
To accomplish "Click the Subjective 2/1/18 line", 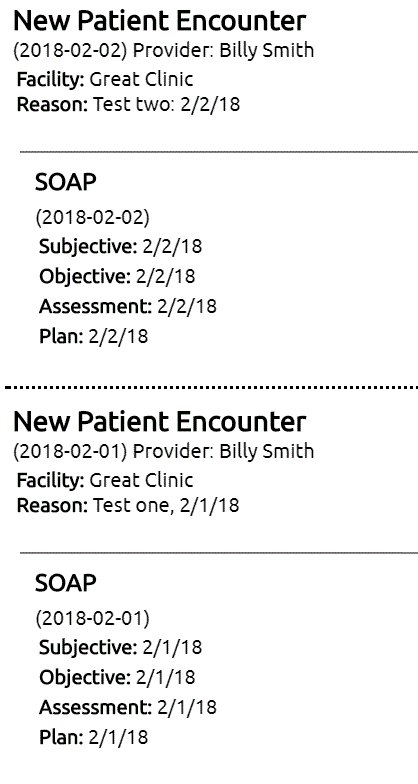I will point(120,648).
